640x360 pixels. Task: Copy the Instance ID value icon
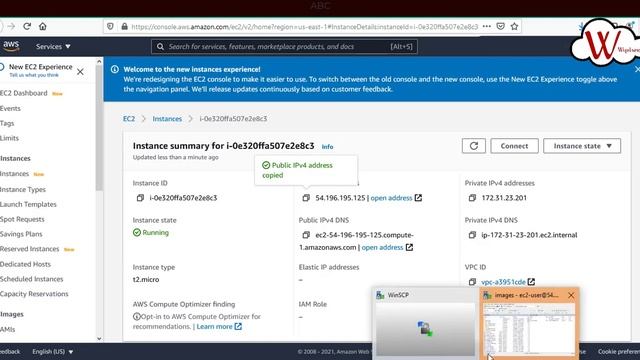140,198
